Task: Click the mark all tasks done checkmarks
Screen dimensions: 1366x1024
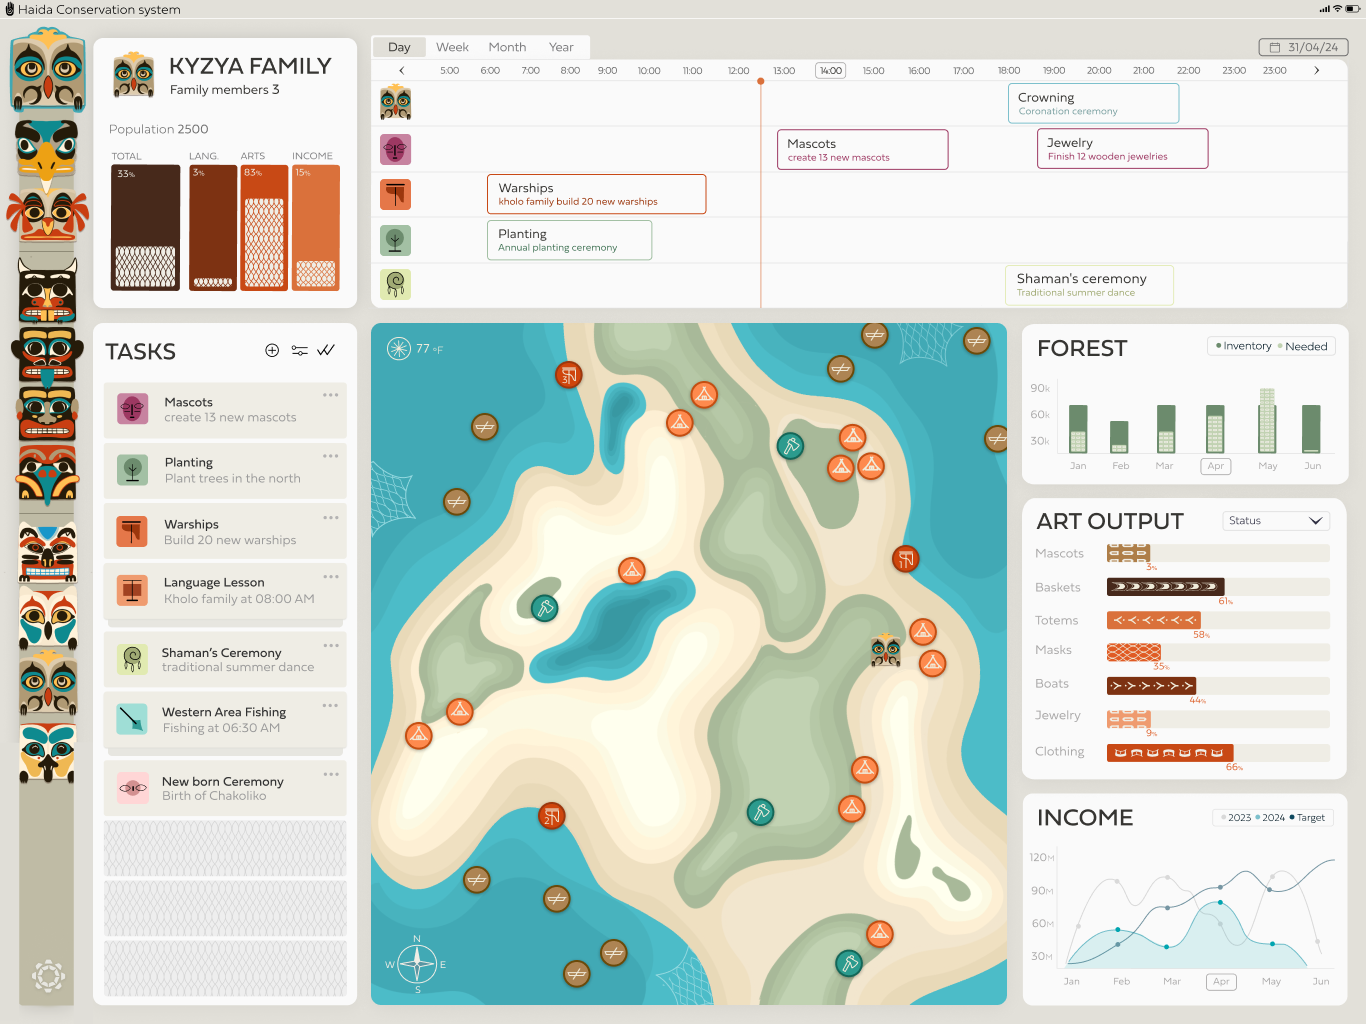Action: pyautogui.click(x=326, y=350)
